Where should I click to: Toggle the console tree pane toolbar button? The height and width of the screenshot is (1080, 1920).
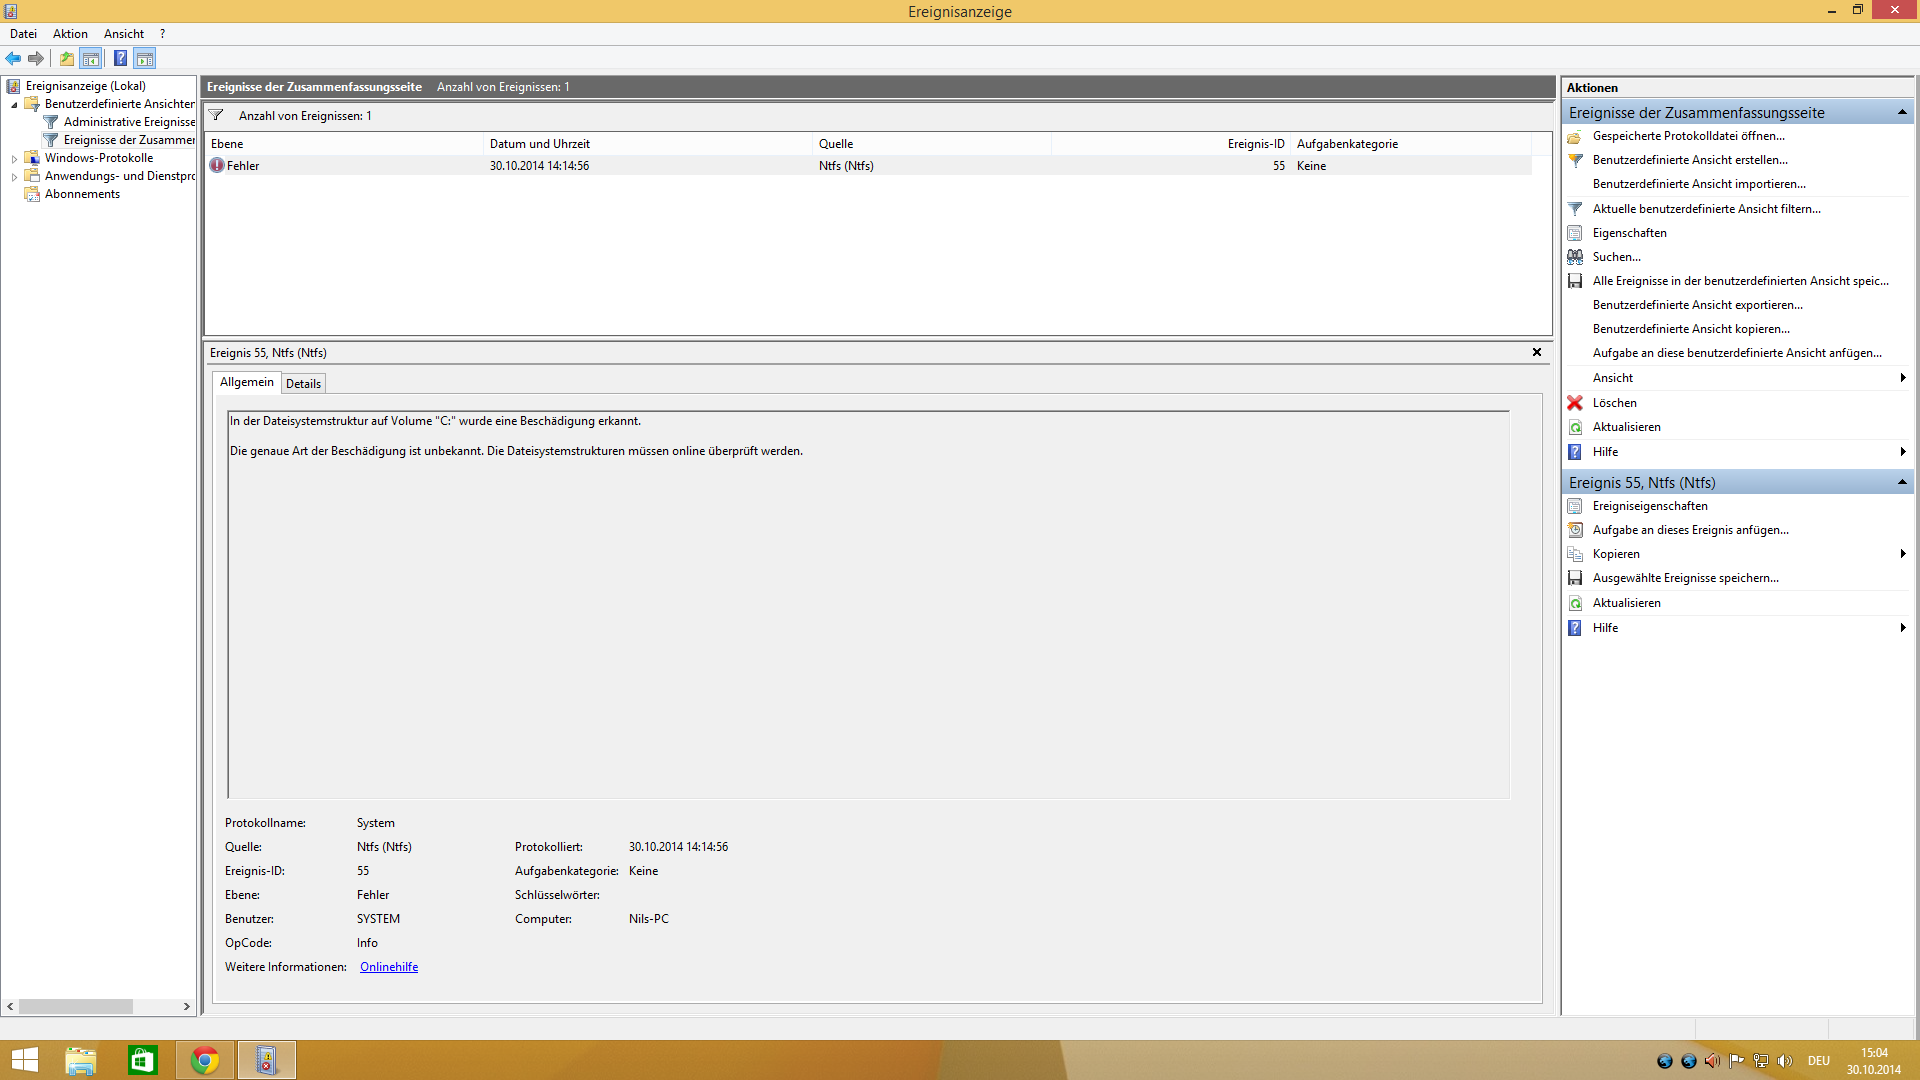tap(91, 59)
